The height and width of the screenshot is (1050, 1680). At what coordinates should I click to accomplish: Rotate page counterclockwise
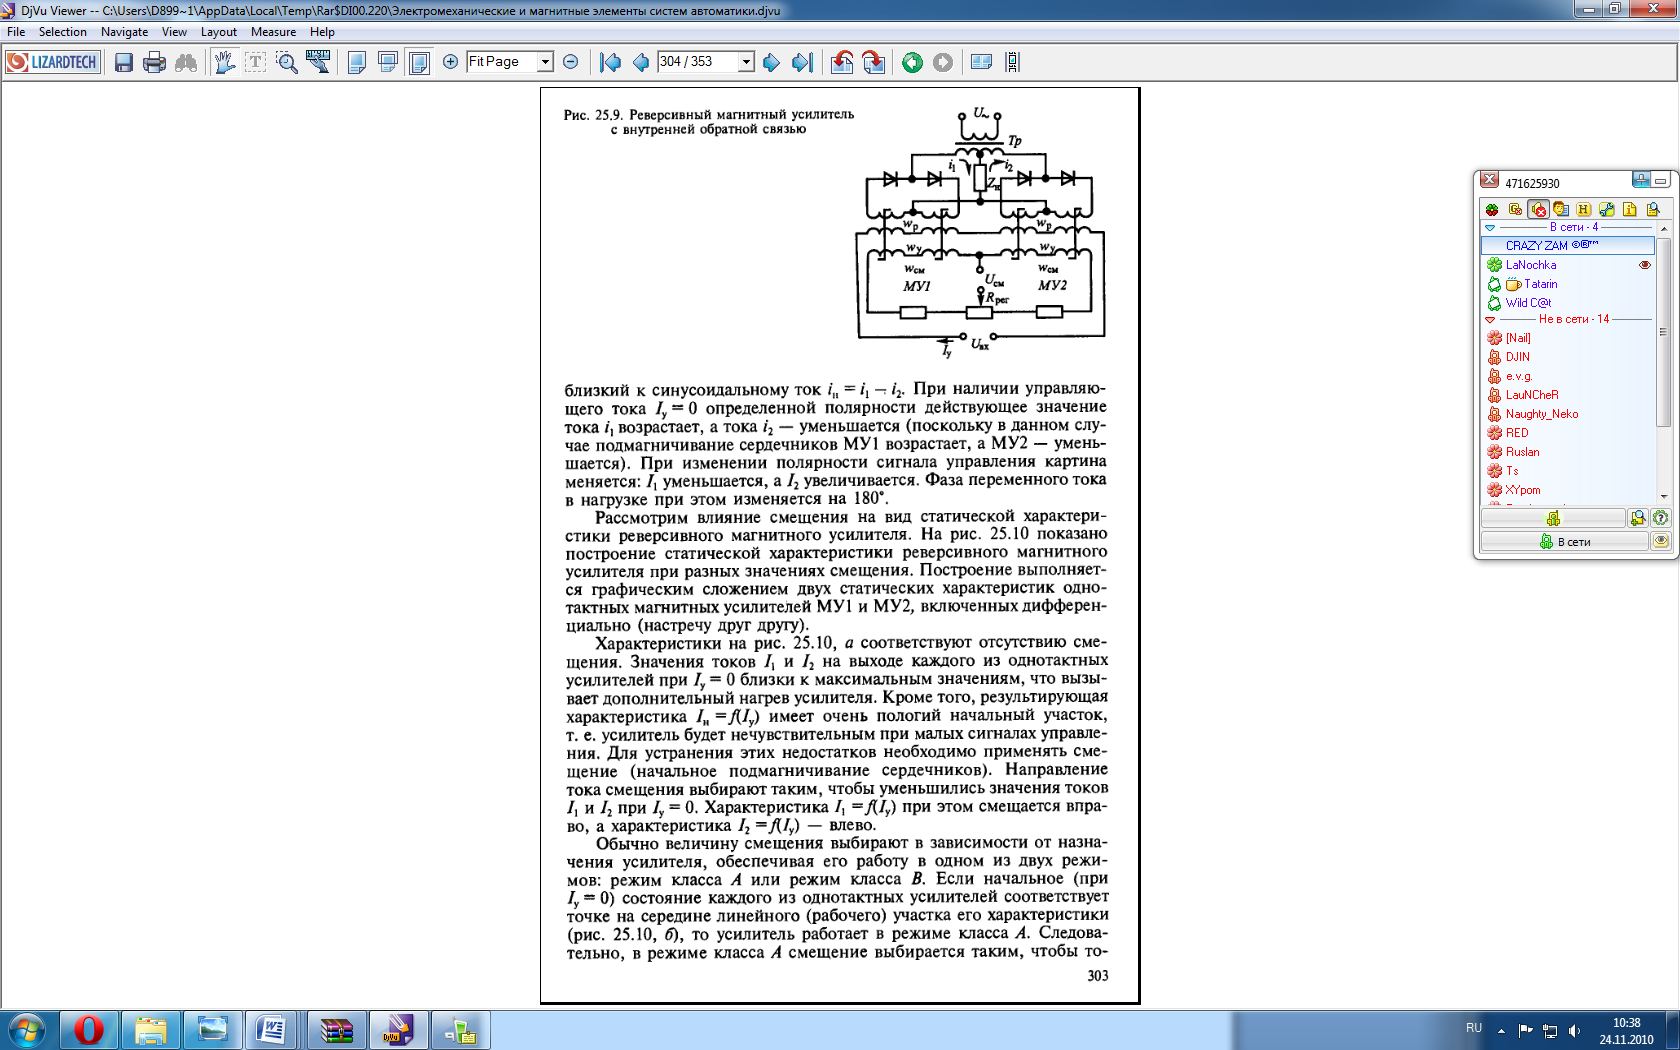tap(842, 62)
